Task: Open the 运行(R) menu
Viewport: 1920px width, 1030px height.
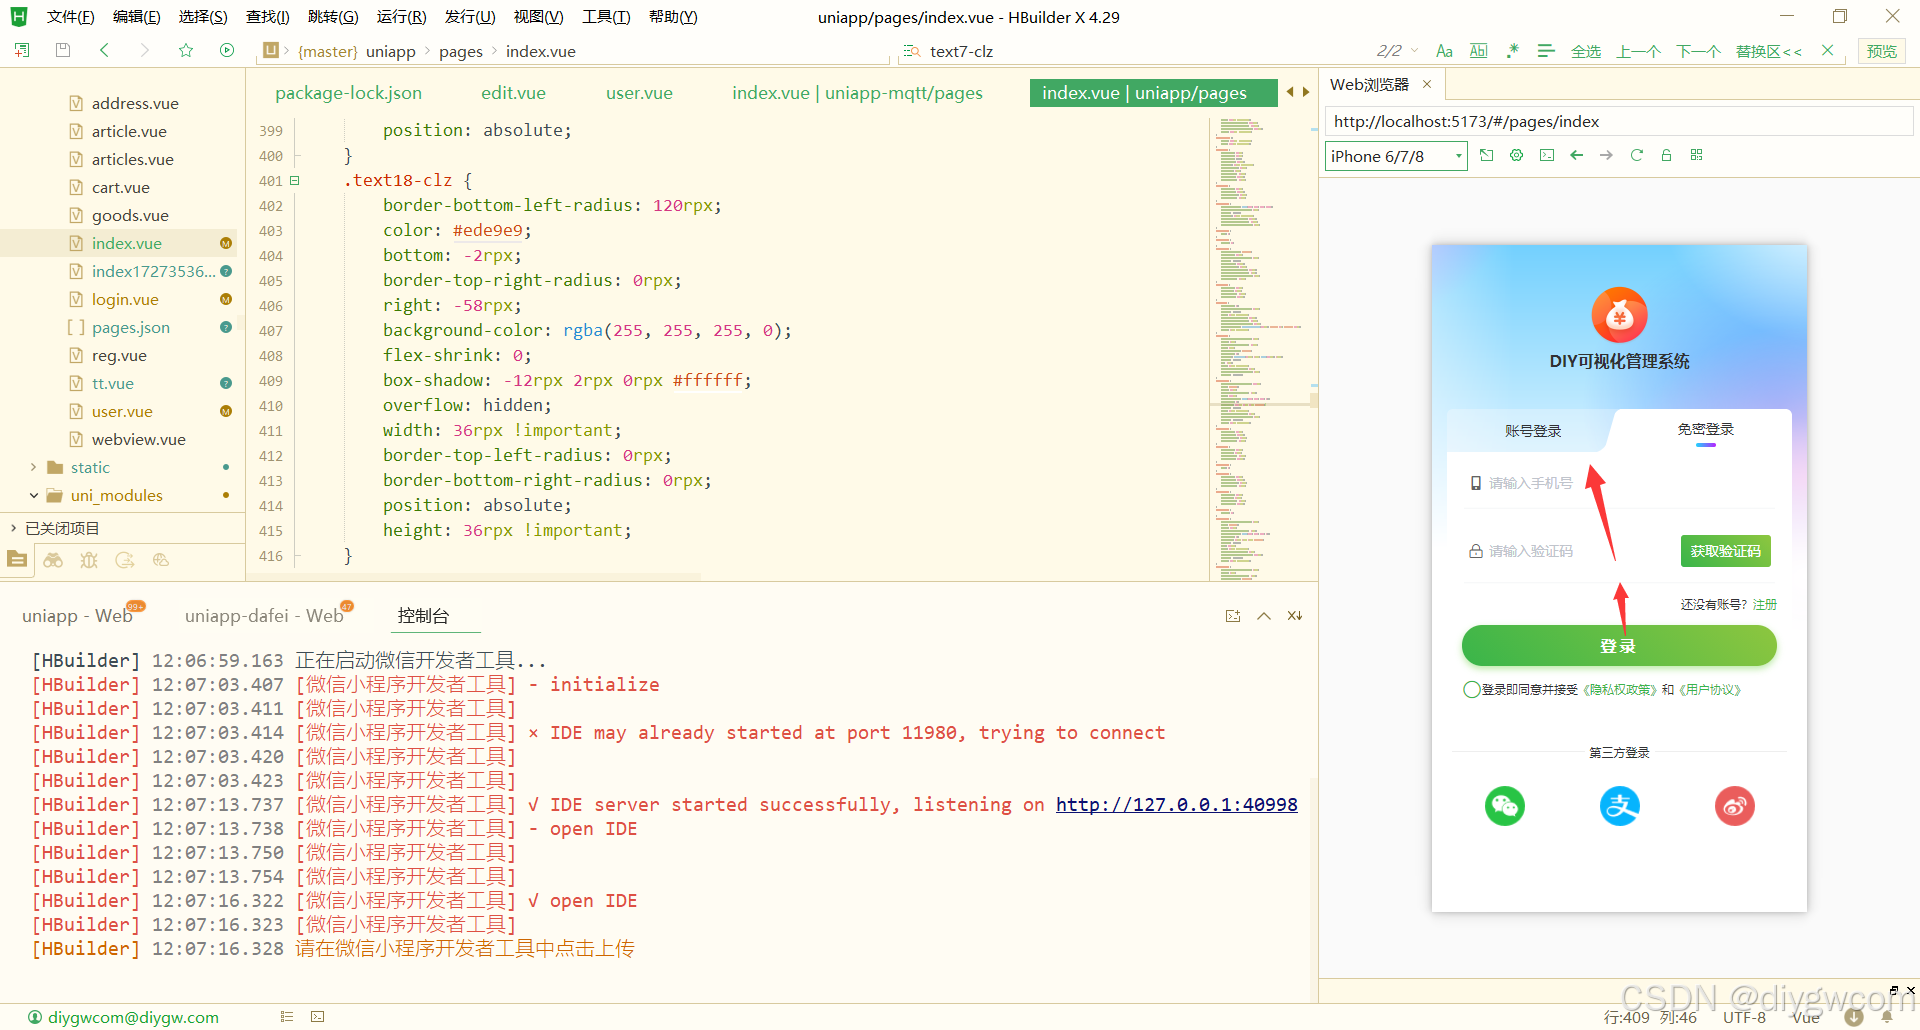Action: click(x=402, y=17)
